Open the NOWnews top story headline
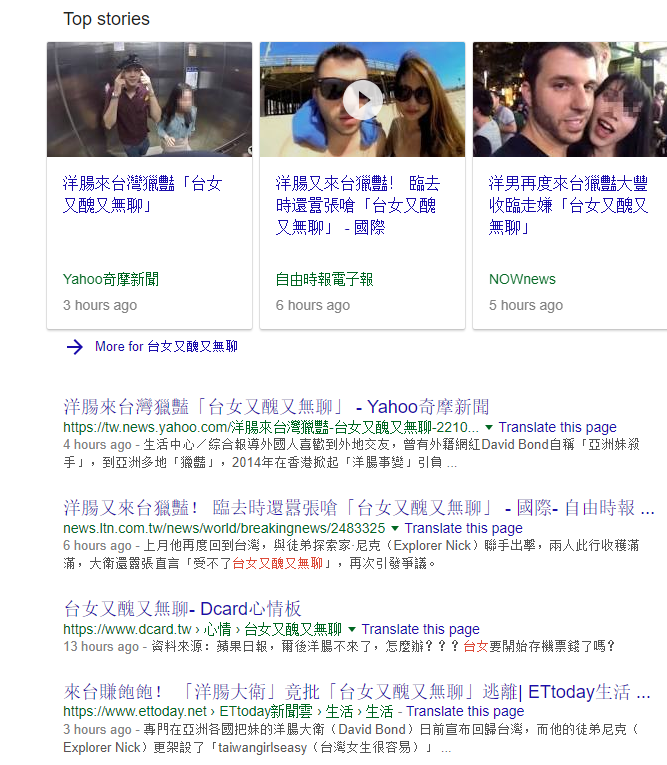This screenshot has width=667, height=765. tap(568, 205)
